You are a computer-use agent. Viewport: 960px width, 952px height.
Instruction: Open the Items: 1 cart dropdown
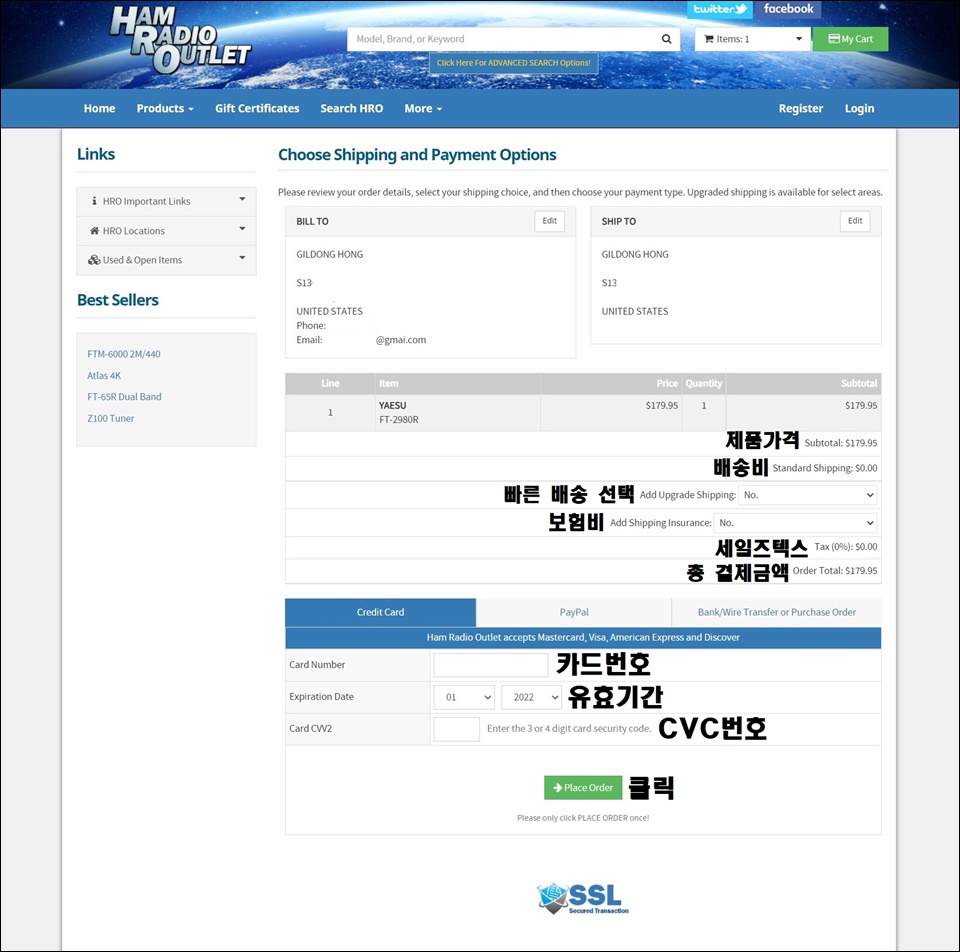click(x=752, y=39)
